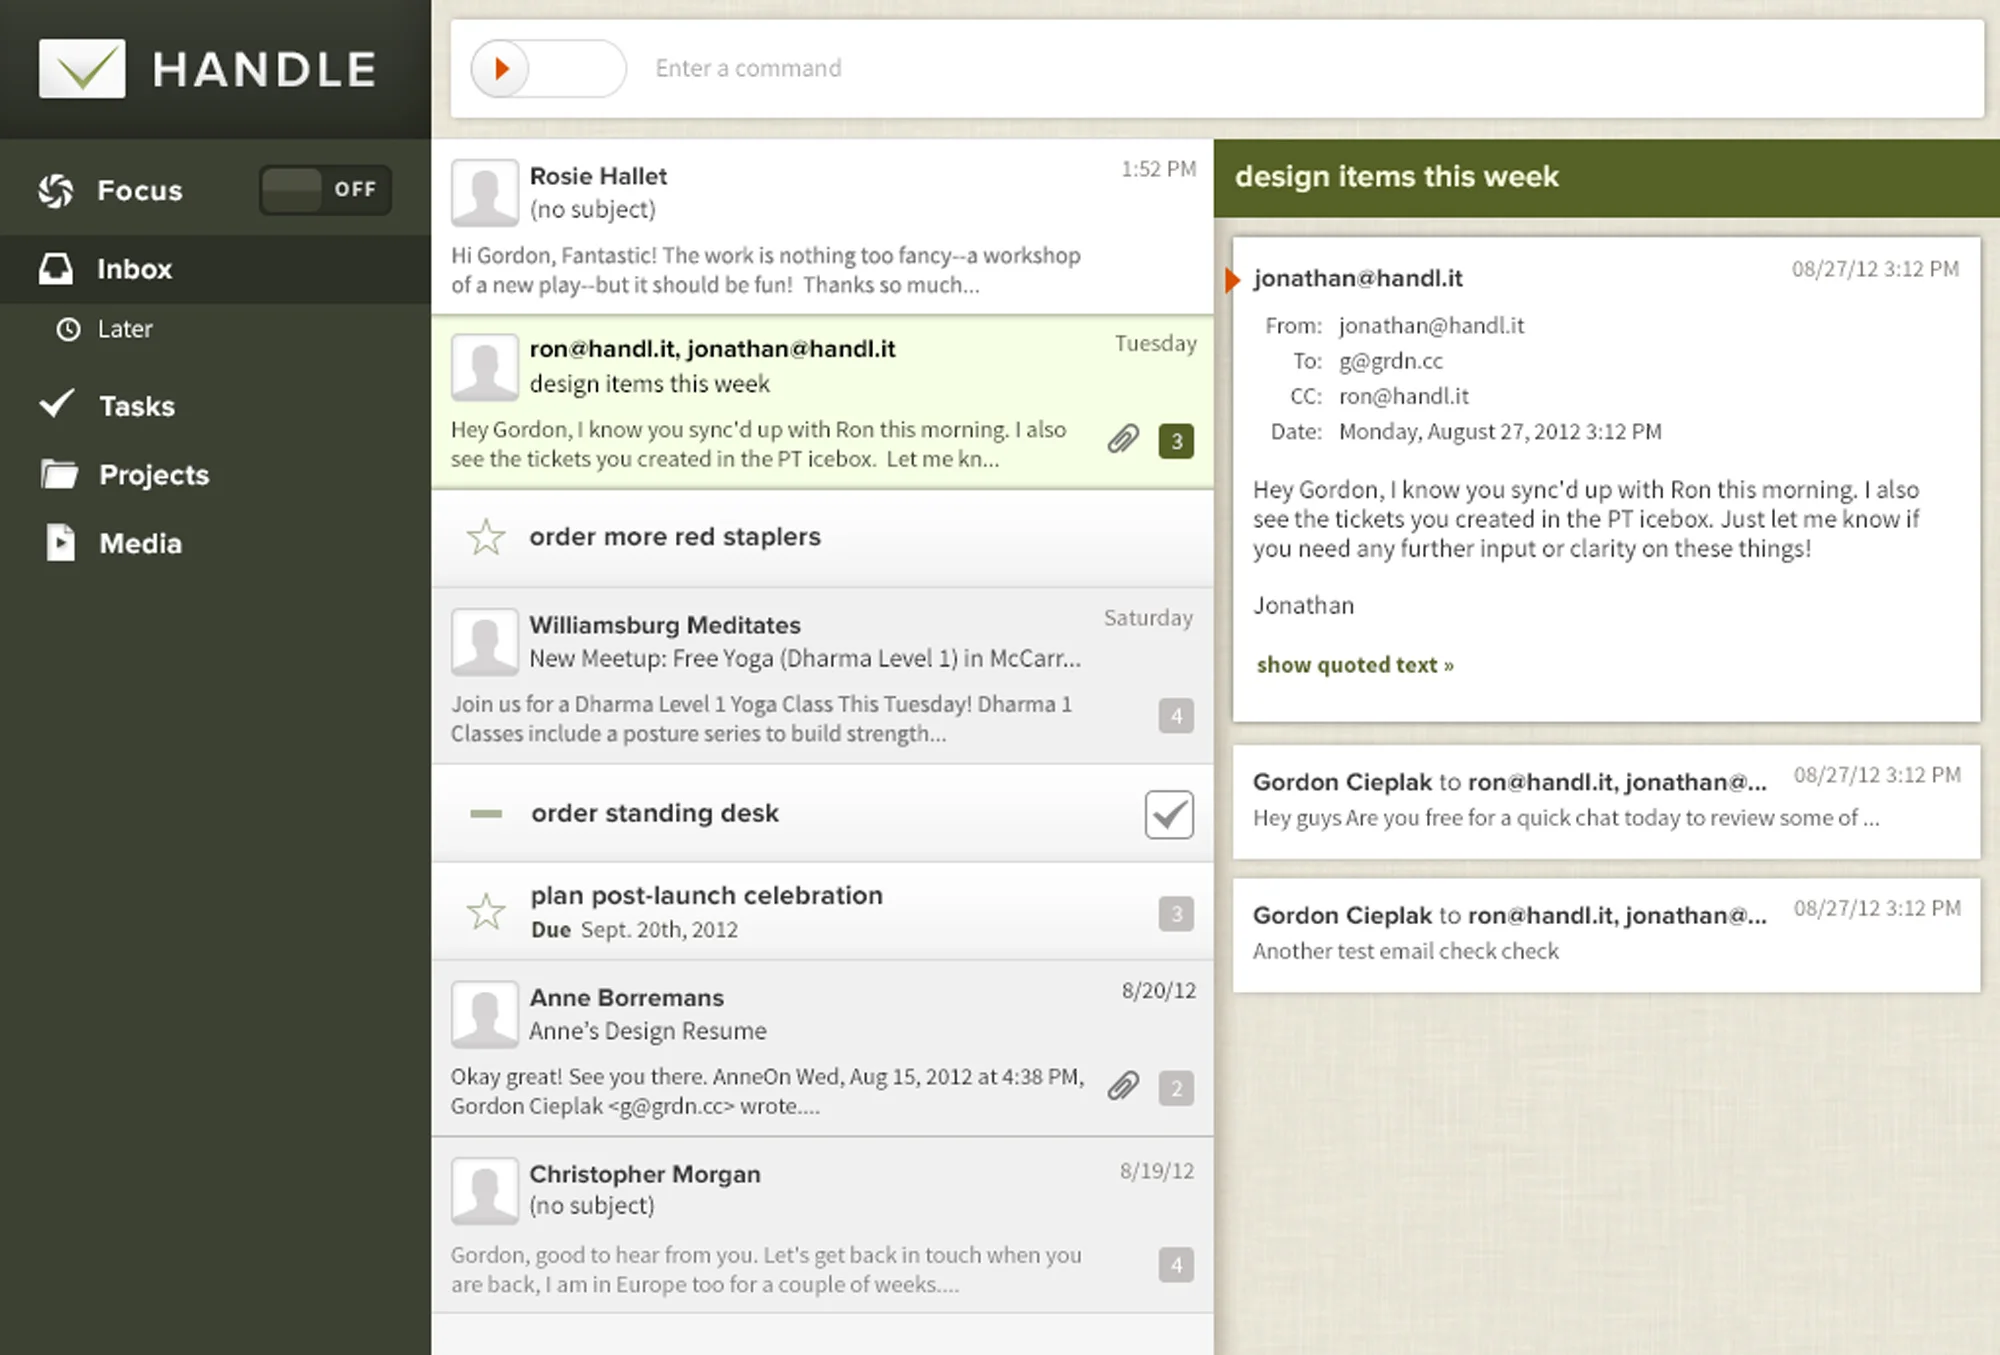The height and width of the screenshot is (1355, 2000).
Task: Click the Projects folder icon
Action: click(59, 473)
